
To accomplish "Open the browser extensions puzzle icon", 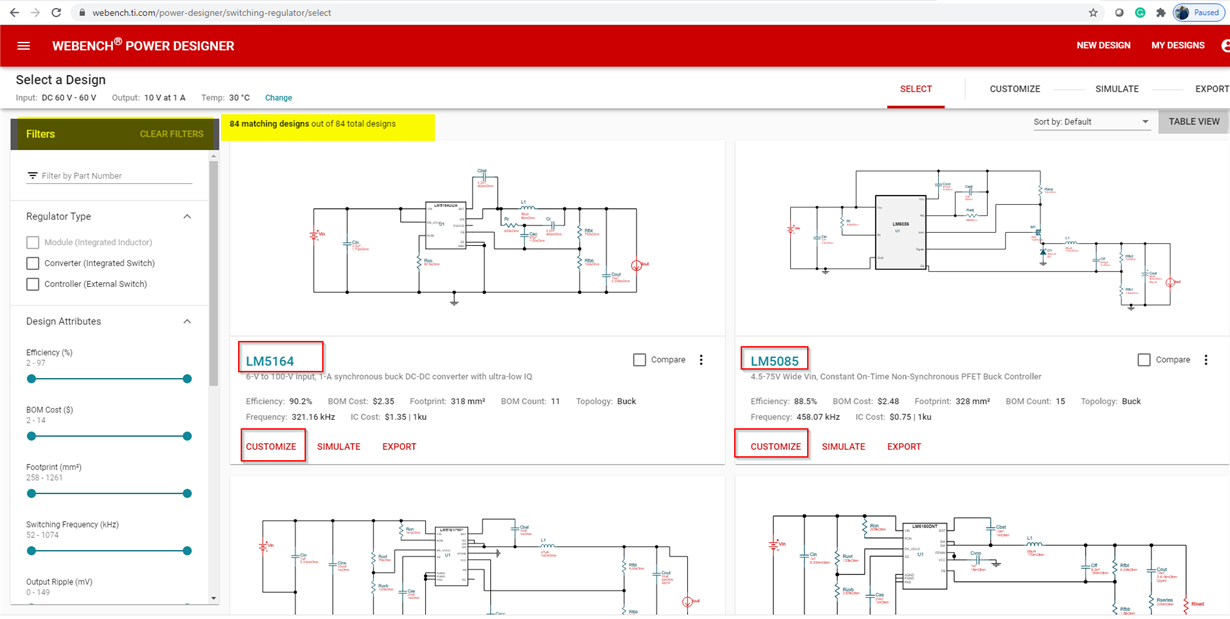I will (x=1160, y=13).
